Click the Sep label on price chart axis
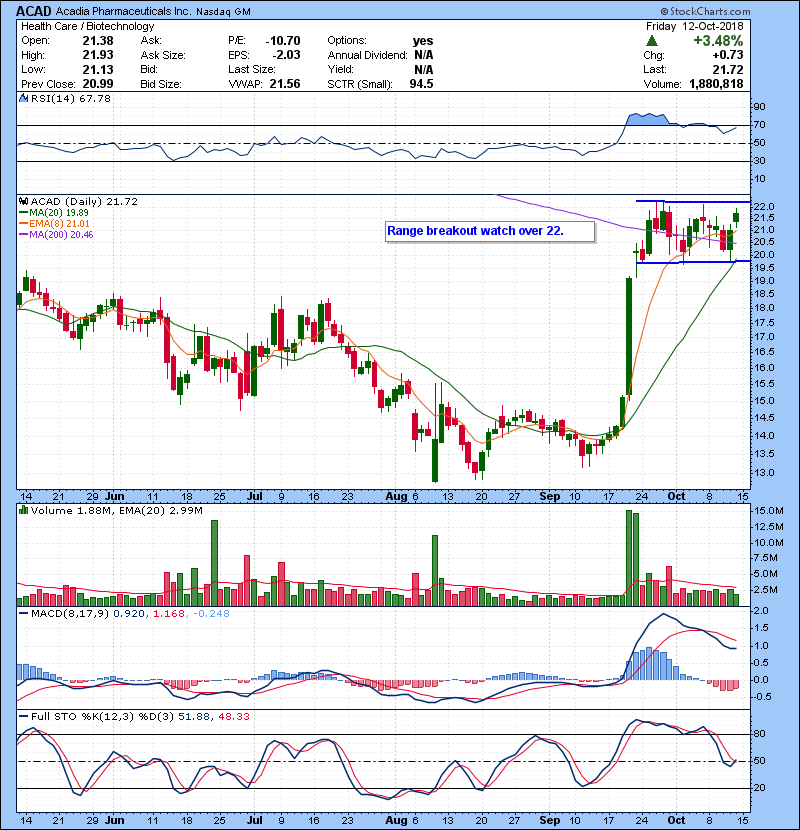 click(550, 497)
